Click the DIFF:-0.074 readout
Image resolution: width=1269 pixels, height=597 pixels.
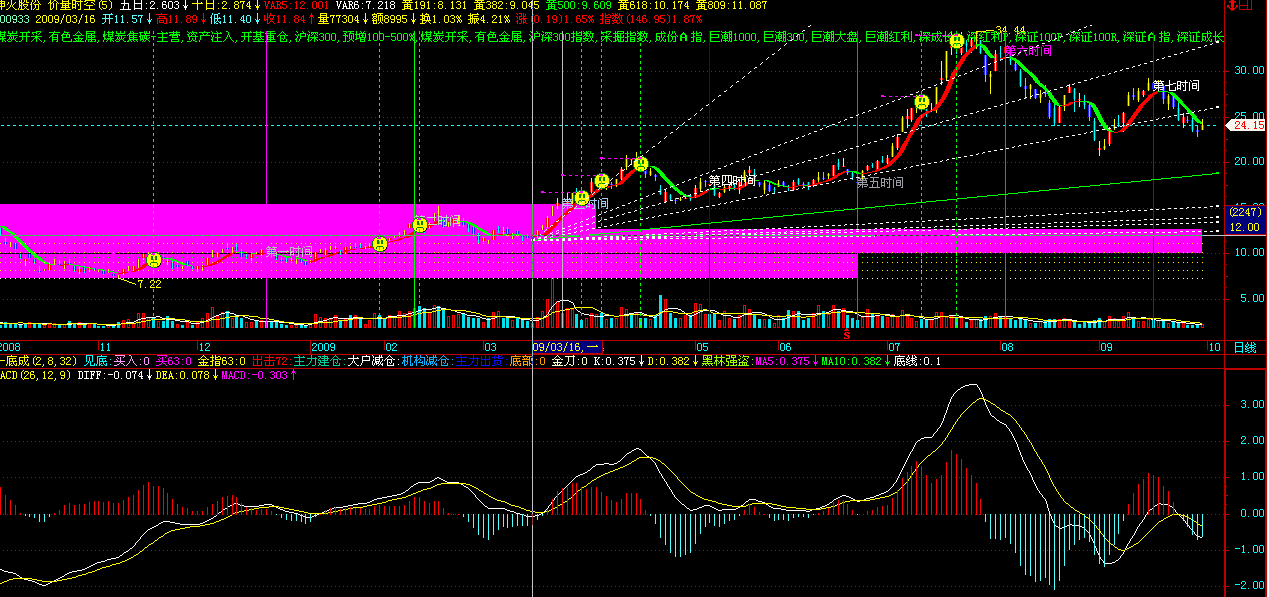(x=110, y=375)
